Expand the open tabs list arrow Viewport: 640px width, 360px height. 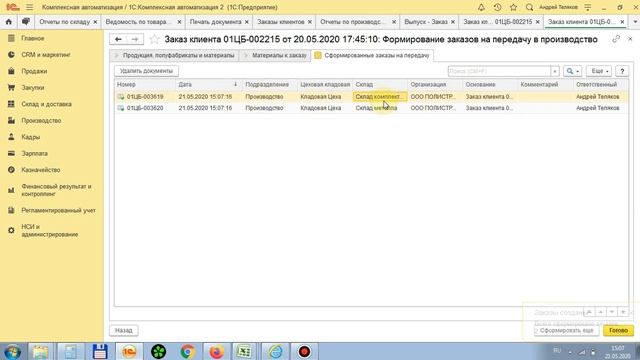(636, 22)
